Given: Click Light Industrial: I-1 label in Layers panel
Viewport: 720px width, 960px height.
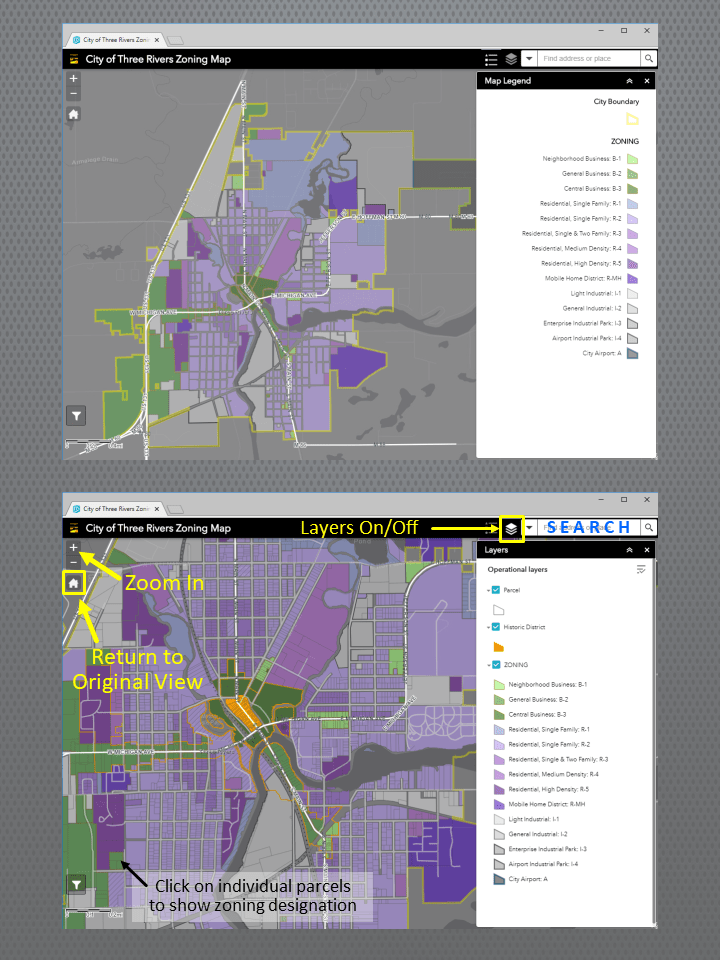Looking at the screenshot, I should pos(534,819).
